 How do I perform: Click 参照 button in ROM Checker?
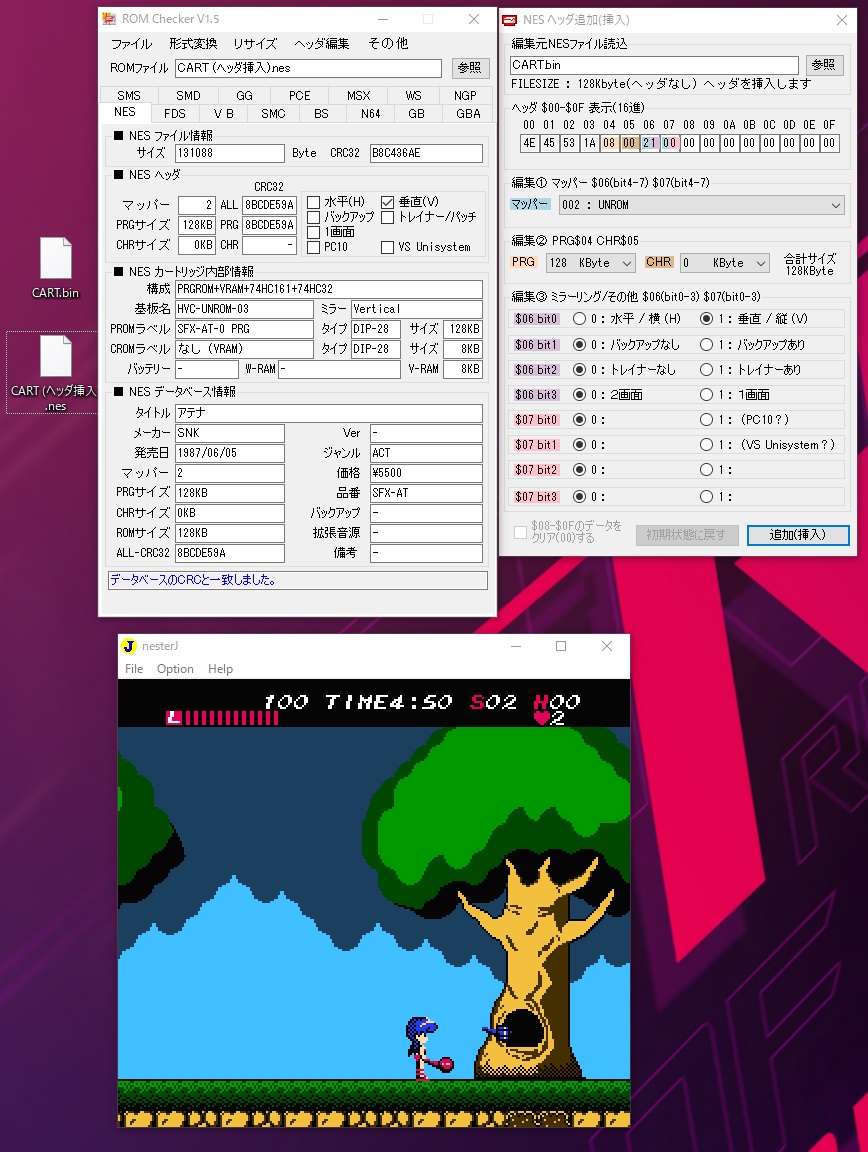pyautogui.click(x=470, y=68)
